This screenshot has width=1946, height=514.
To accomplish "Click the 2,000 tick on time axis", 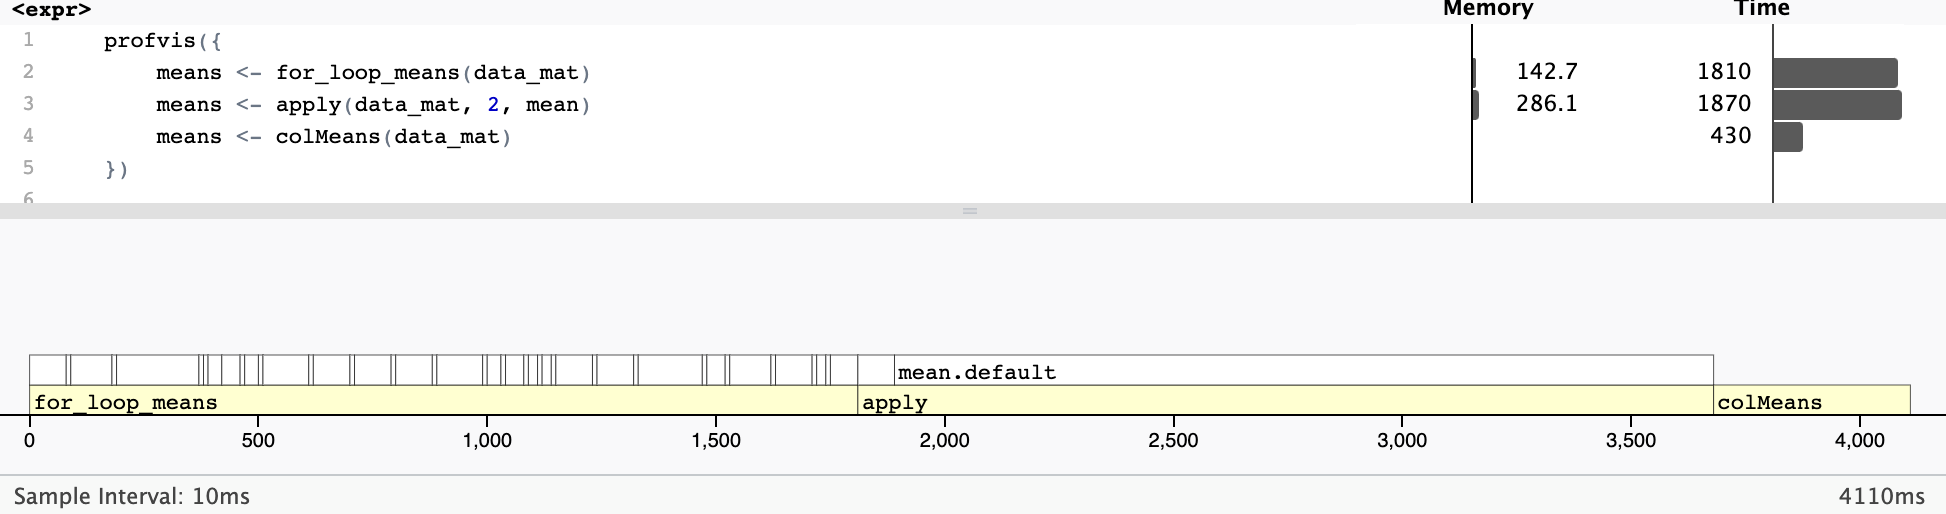I will click(x=944, y=440).
